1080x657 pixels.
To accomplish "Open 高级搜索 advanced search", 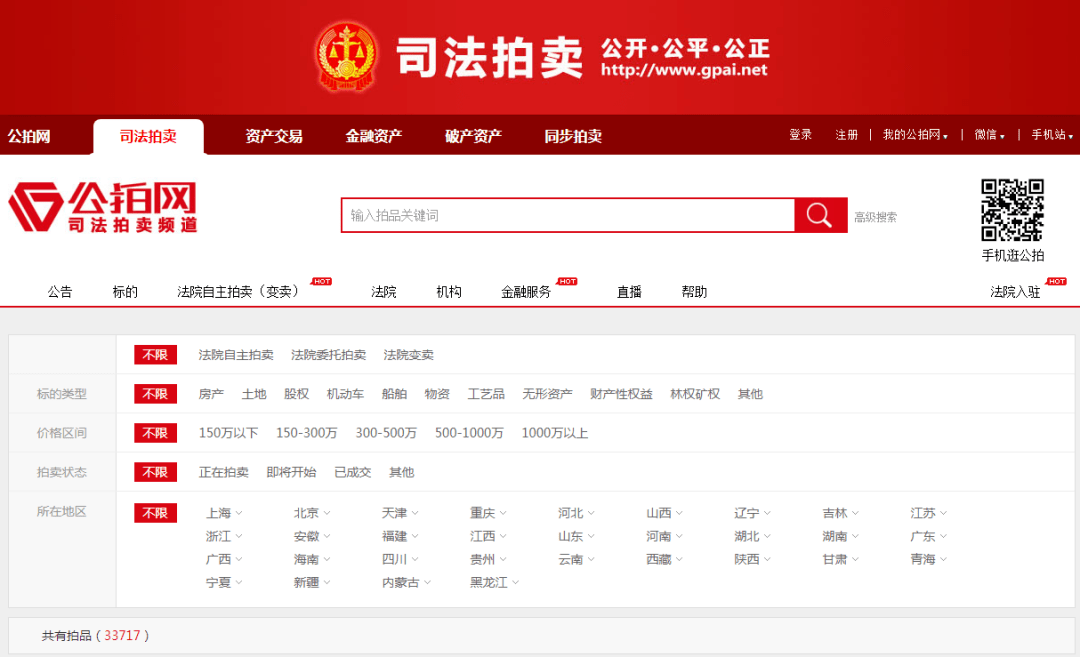I will (875, 217).
